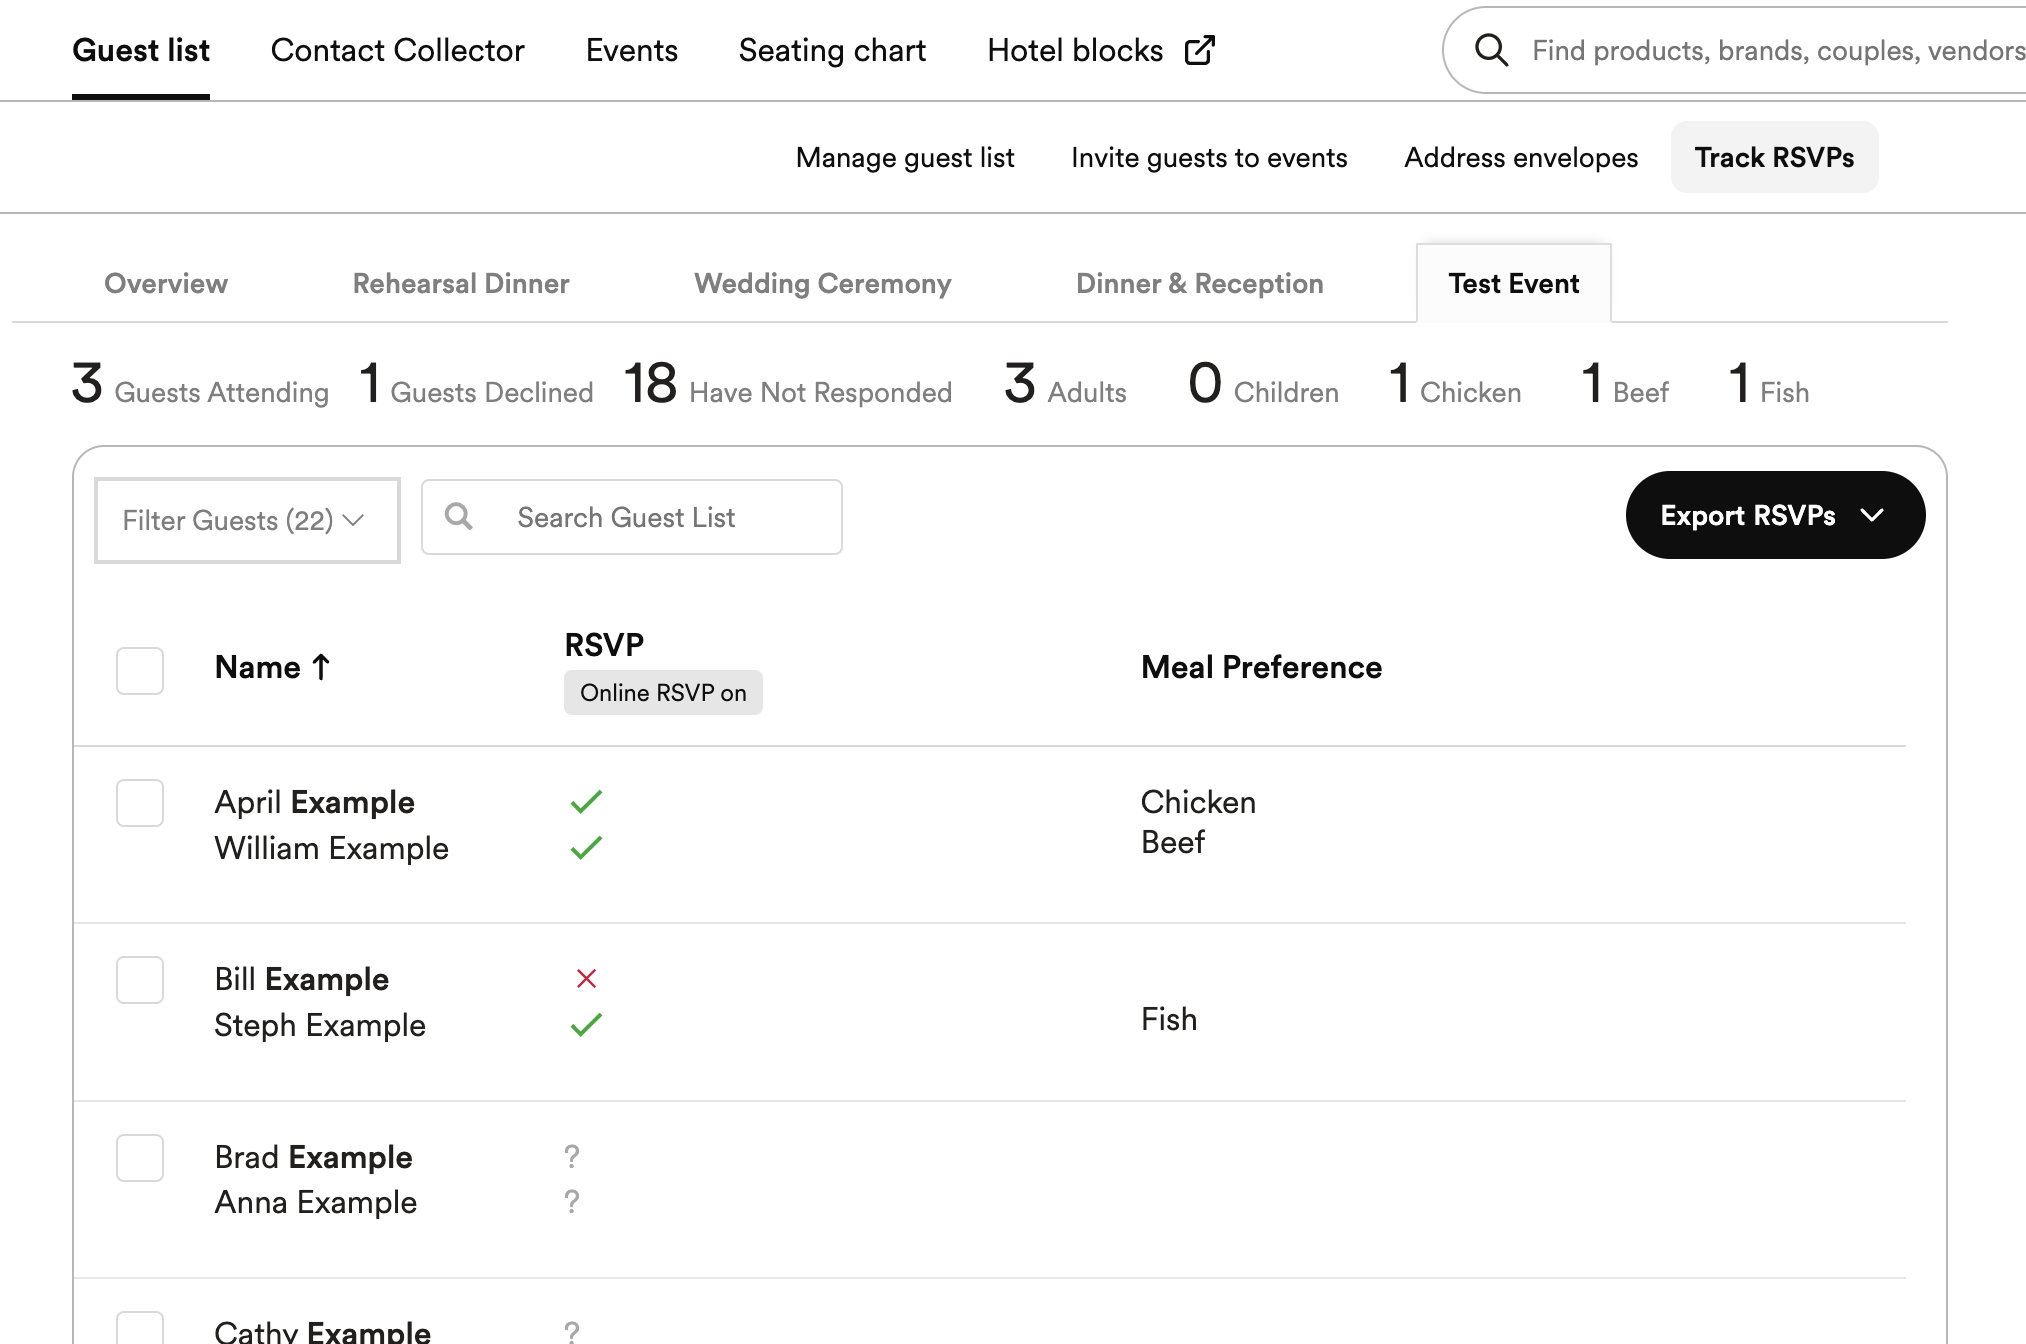Click the magnifier icon in top search bar

(x=1491, y=50)
